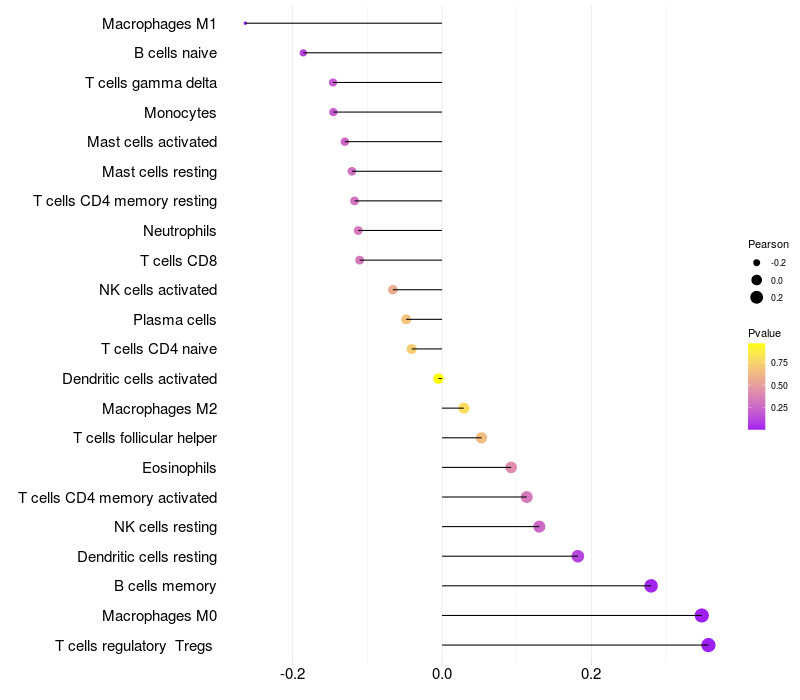
Task: Click the T cells regulatory Tregs dot
Action: coord(708,645)
